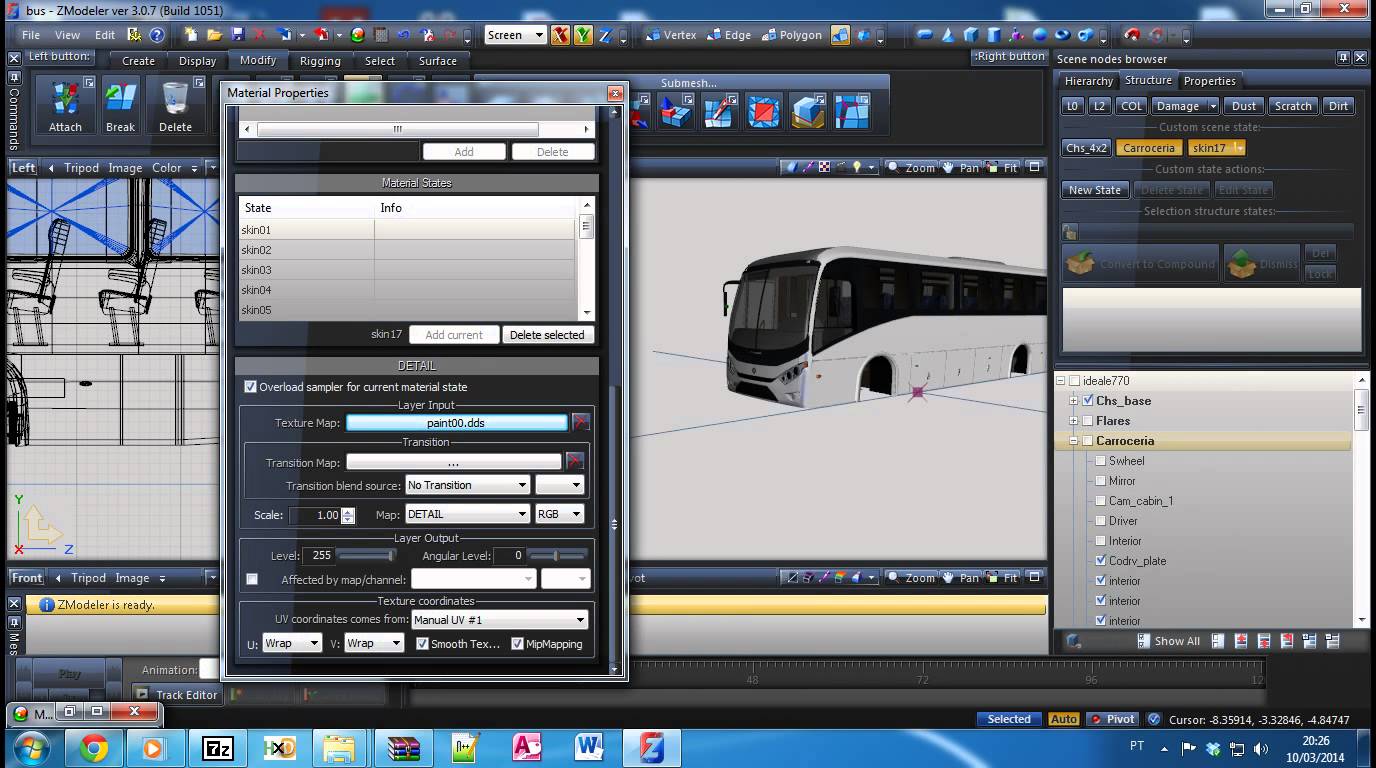The image size is (1376, 768).
Task: Open WinRAR from the taskbar
Action: click(404, 748)
